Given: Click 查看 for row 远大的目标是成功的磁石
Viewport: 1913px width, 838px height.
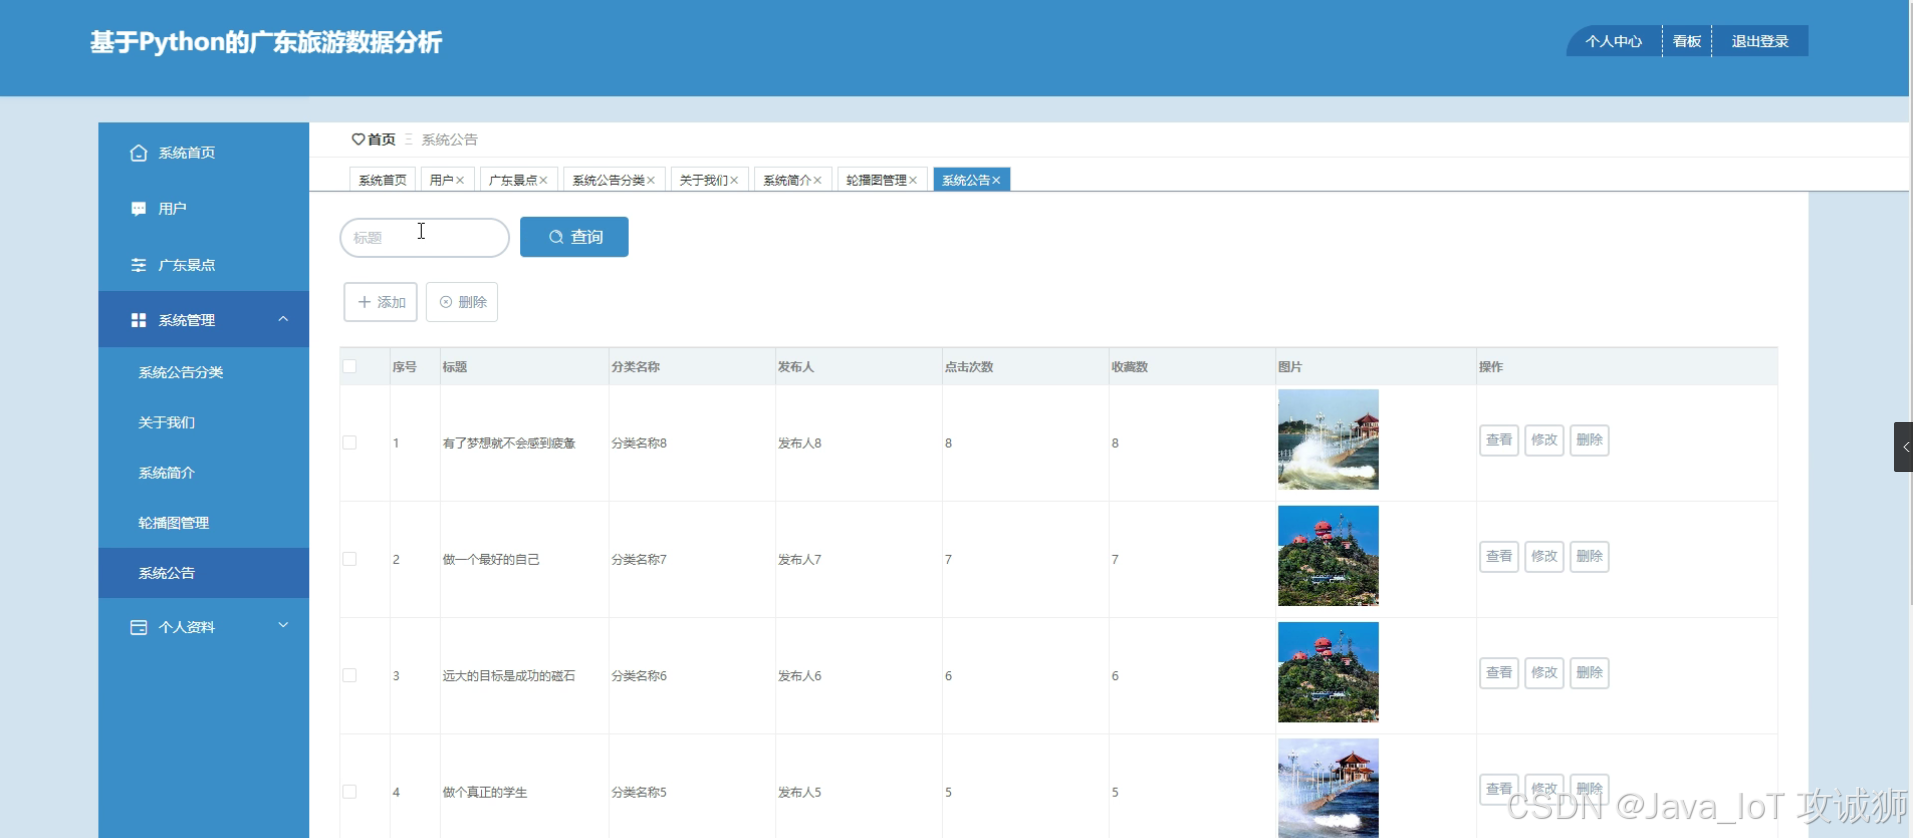Looking at the screenshot, I should 1499,673.
